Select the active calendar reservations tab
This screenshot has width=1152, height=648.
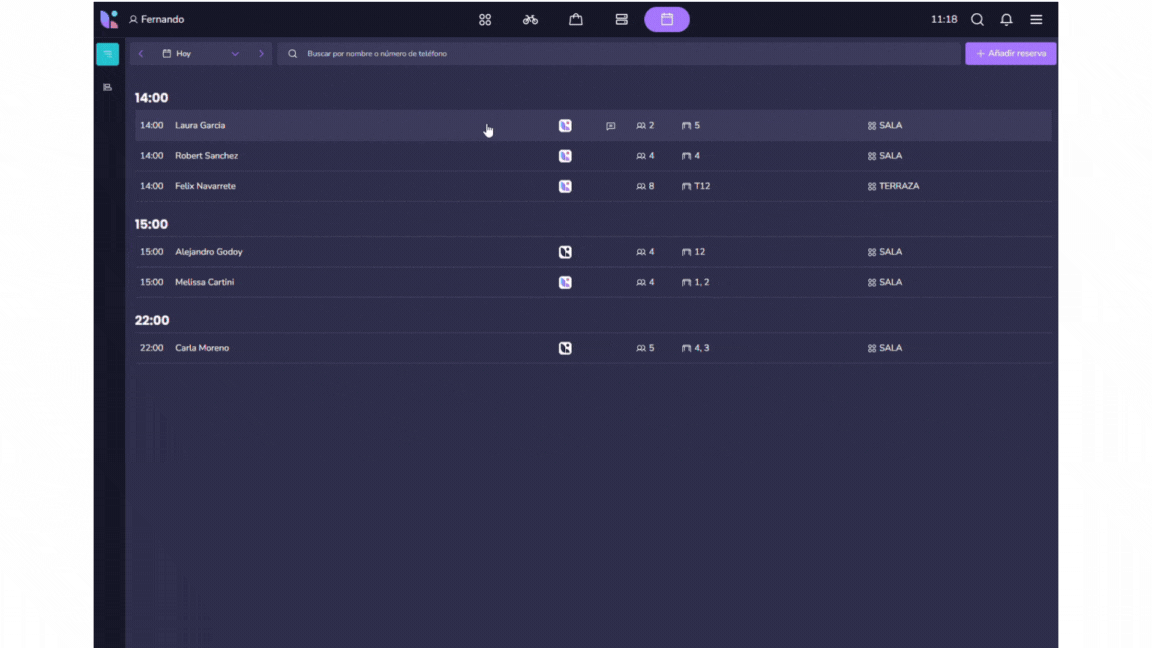666,19
